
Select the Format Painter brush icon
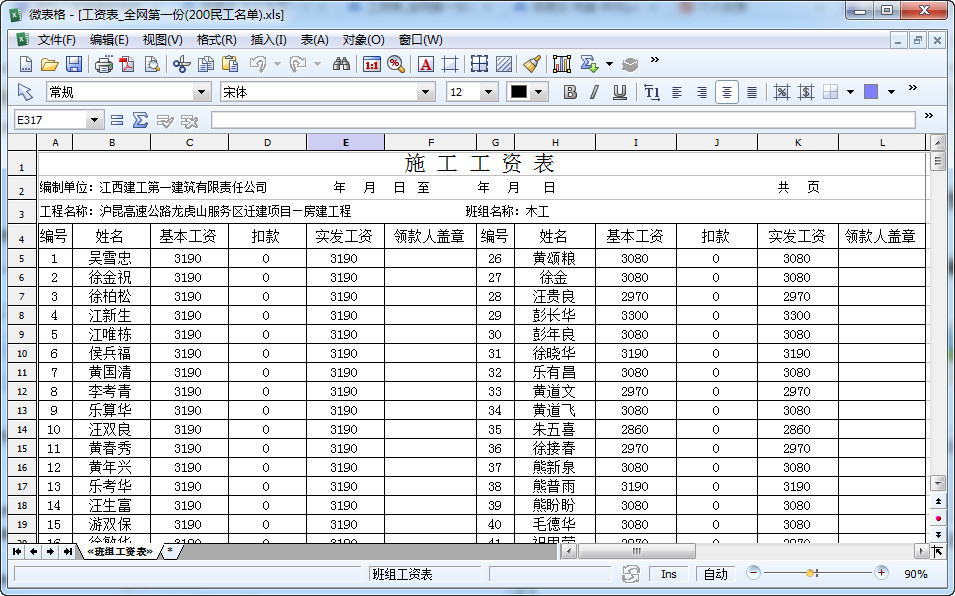click(532, 63)
